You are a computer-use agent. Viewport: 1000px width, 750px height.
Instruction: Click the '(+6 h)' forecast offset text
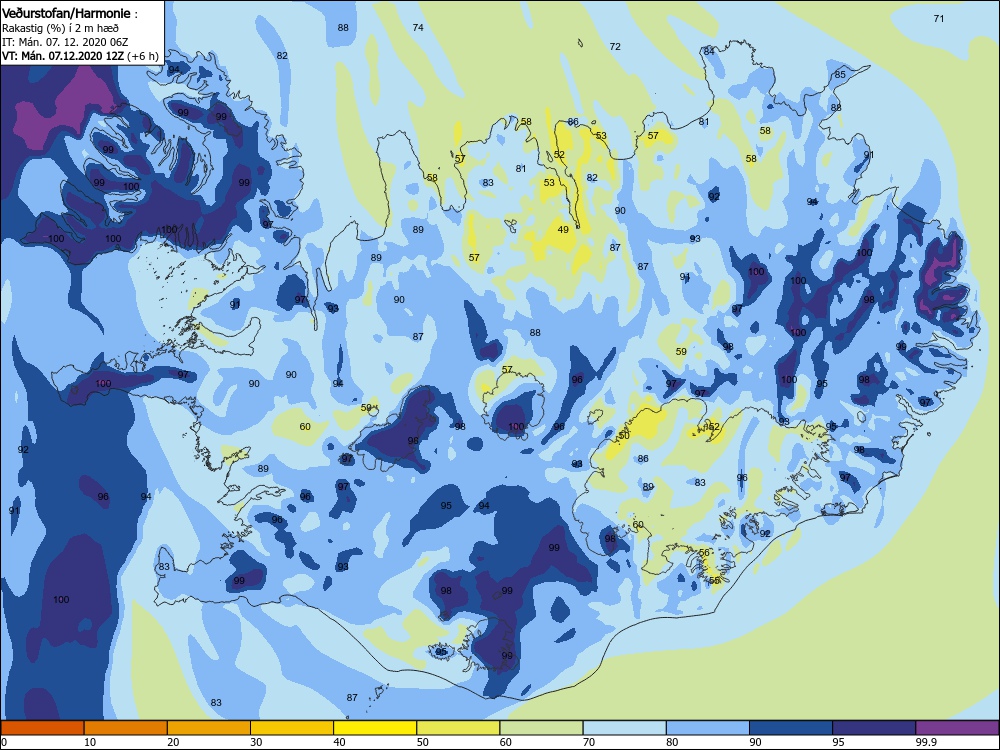143,56
